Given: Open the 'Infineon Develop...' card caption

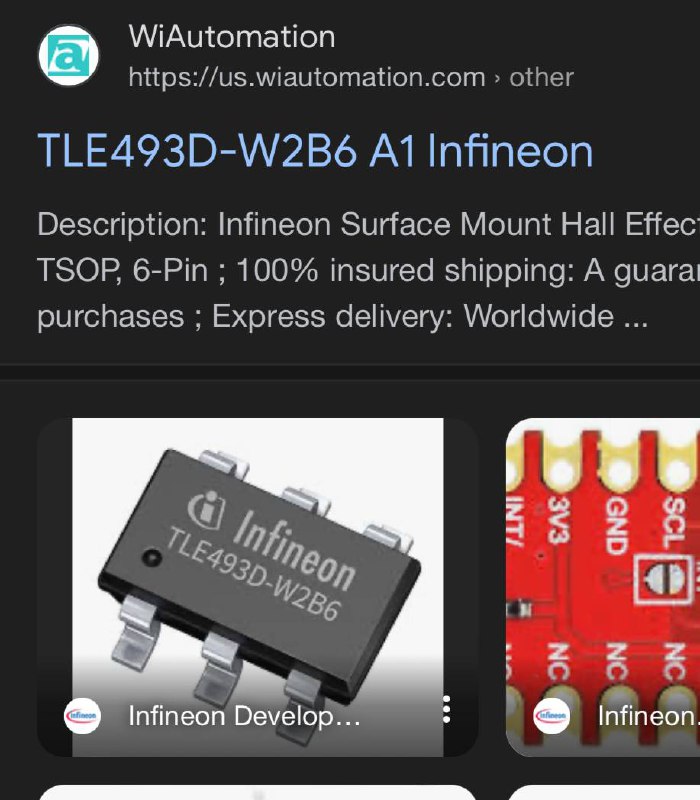Looking at the screenshot, I should click(x=244, y=716).
